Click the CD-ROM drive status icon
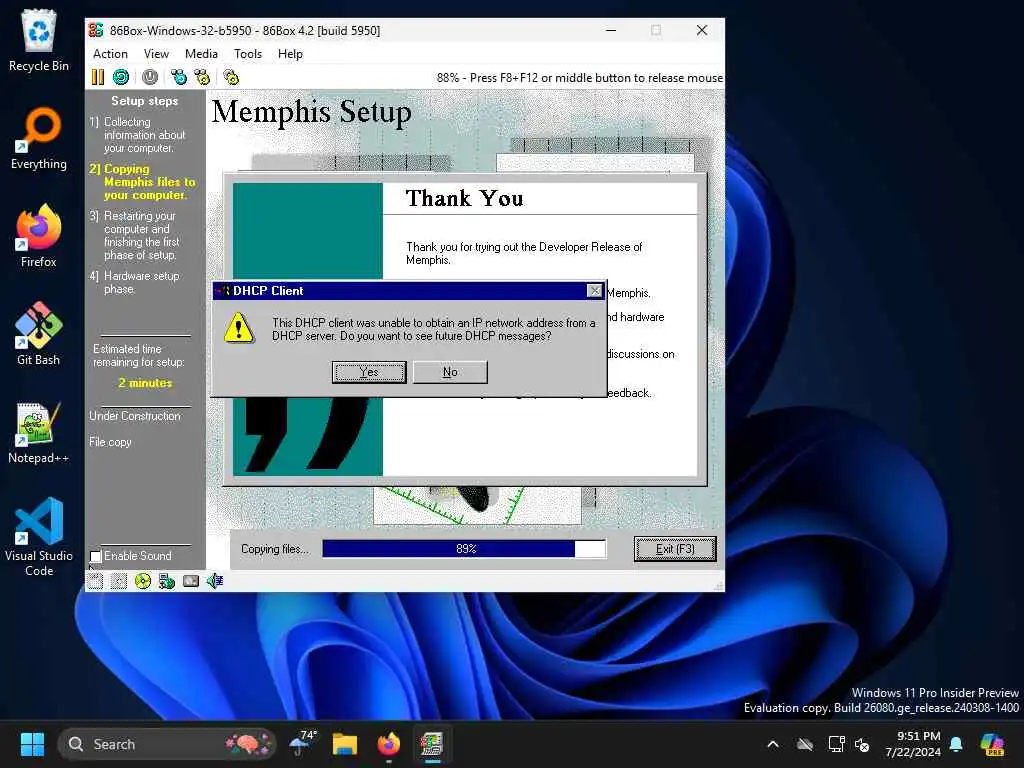The height and width of the screenshot is (768, 1024). pyautogui.click(x=142, y=581)
